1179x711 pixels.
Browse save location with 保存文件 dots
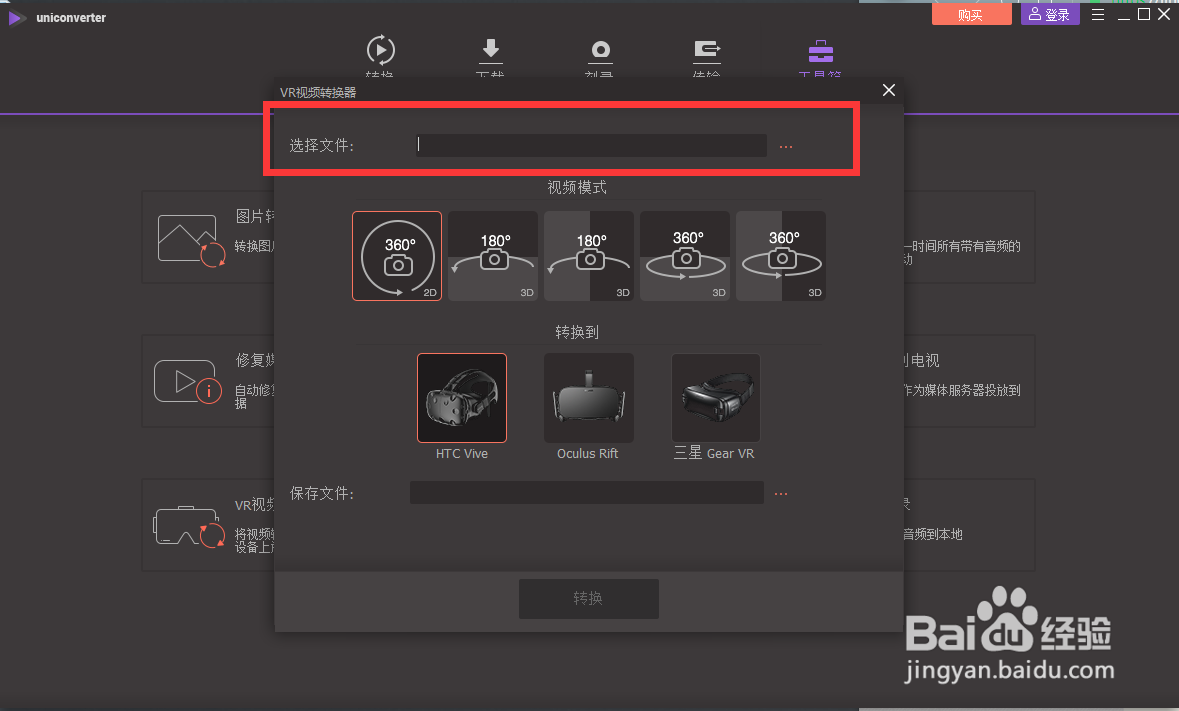(x=781, y=494)
